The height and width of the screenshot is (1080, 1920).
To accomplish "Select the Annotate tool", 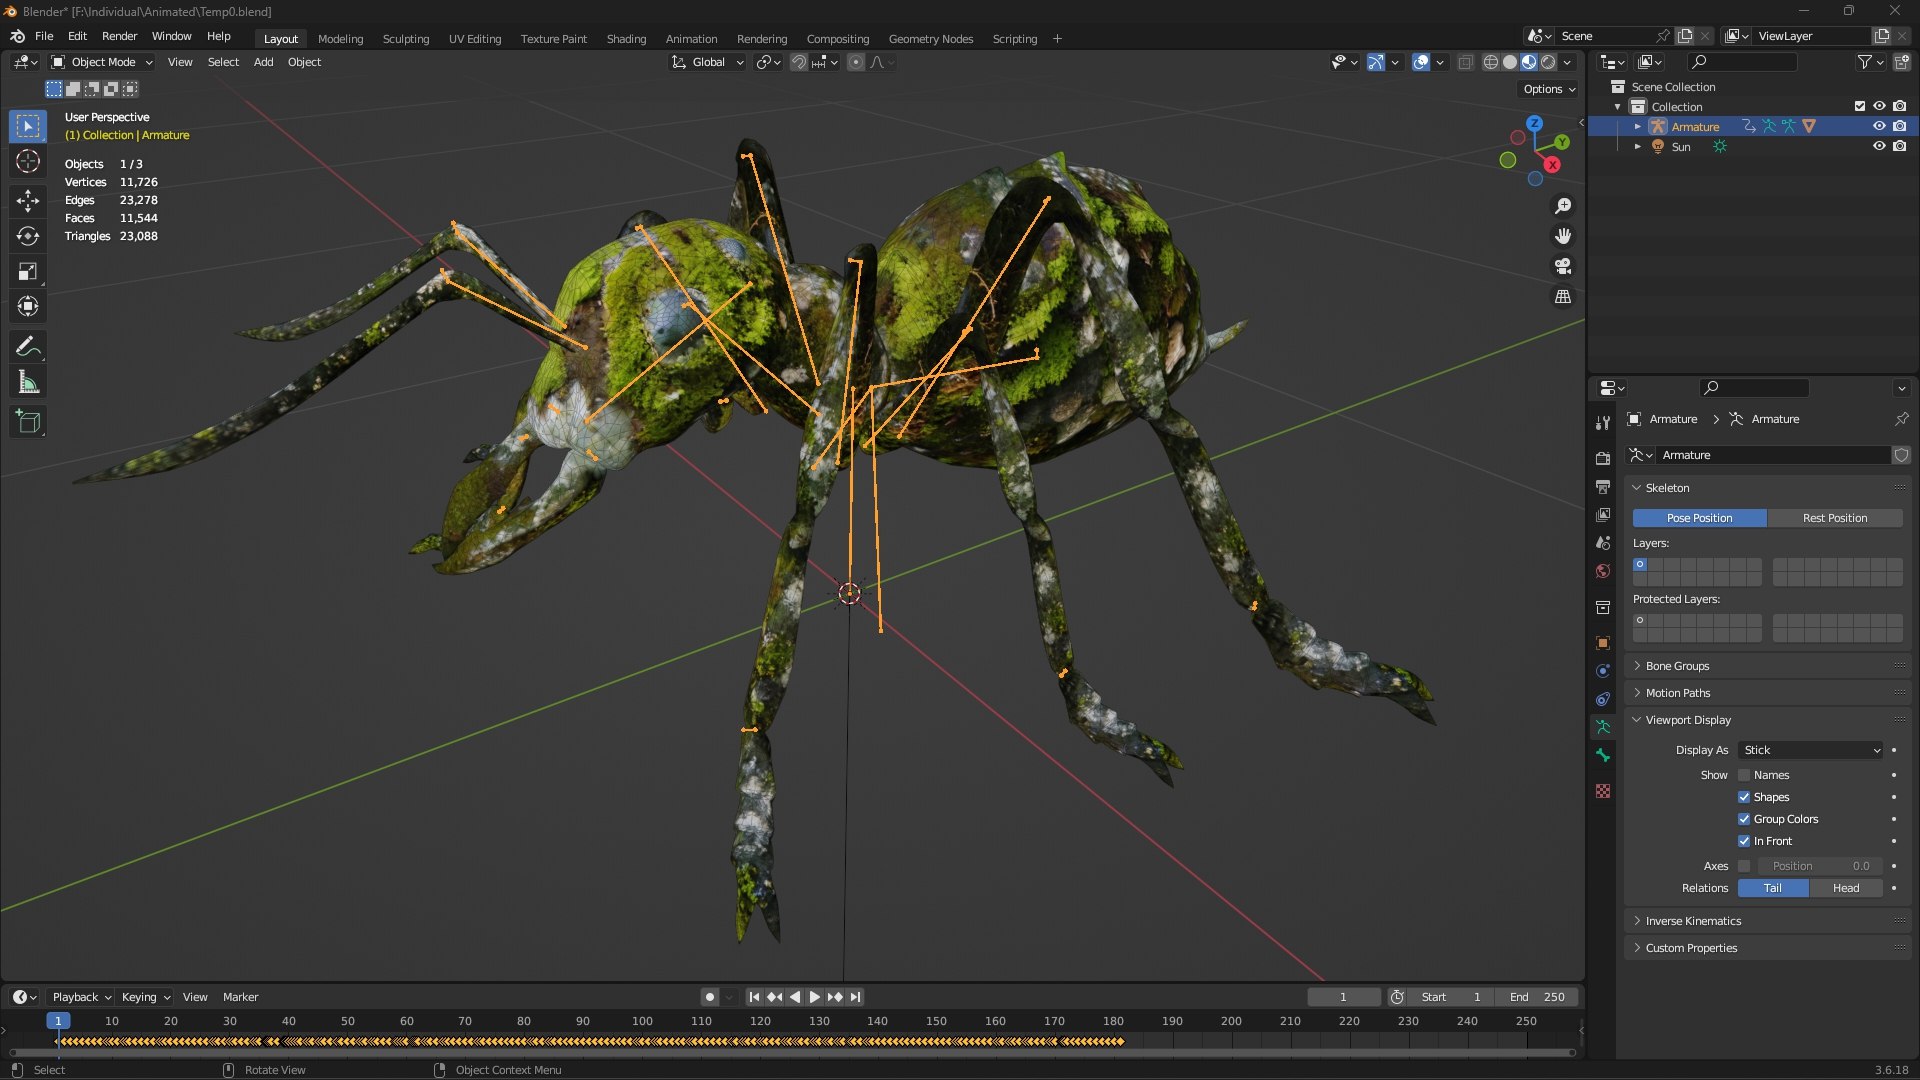I will pyautogui.click(x=28, y=347).
